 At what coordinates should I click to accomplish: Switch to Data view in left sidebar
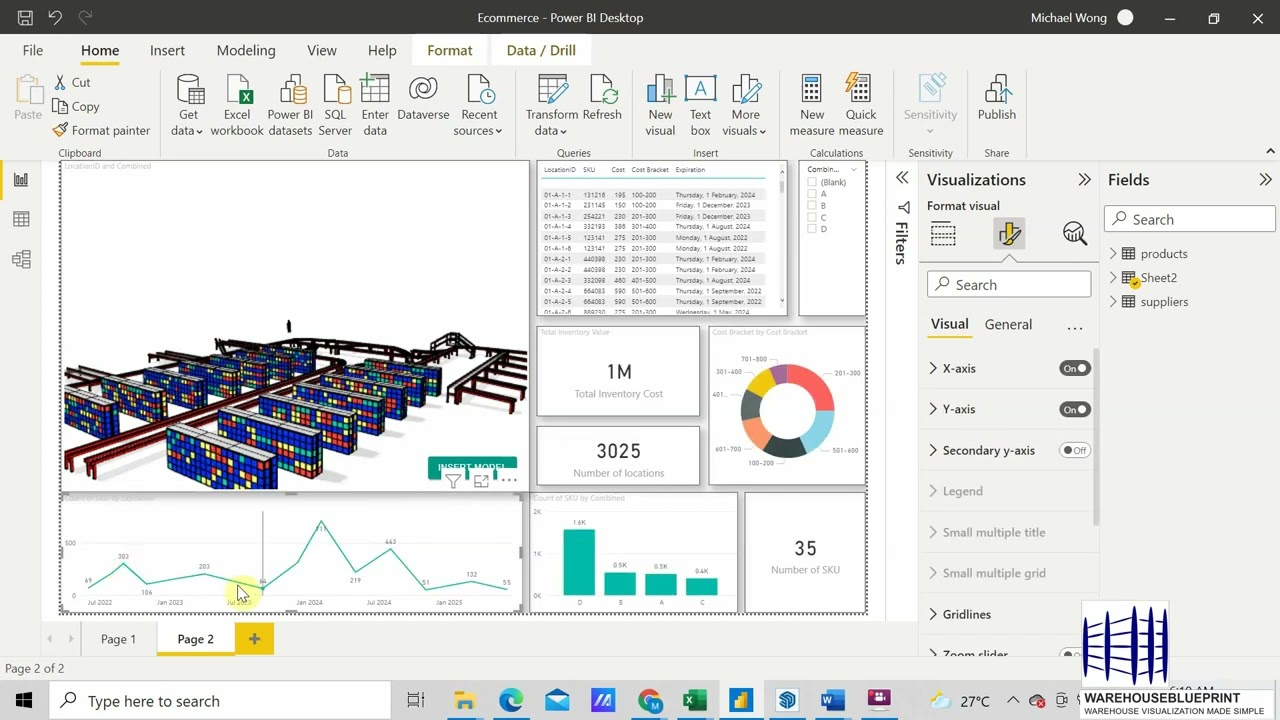pos(21,219)
